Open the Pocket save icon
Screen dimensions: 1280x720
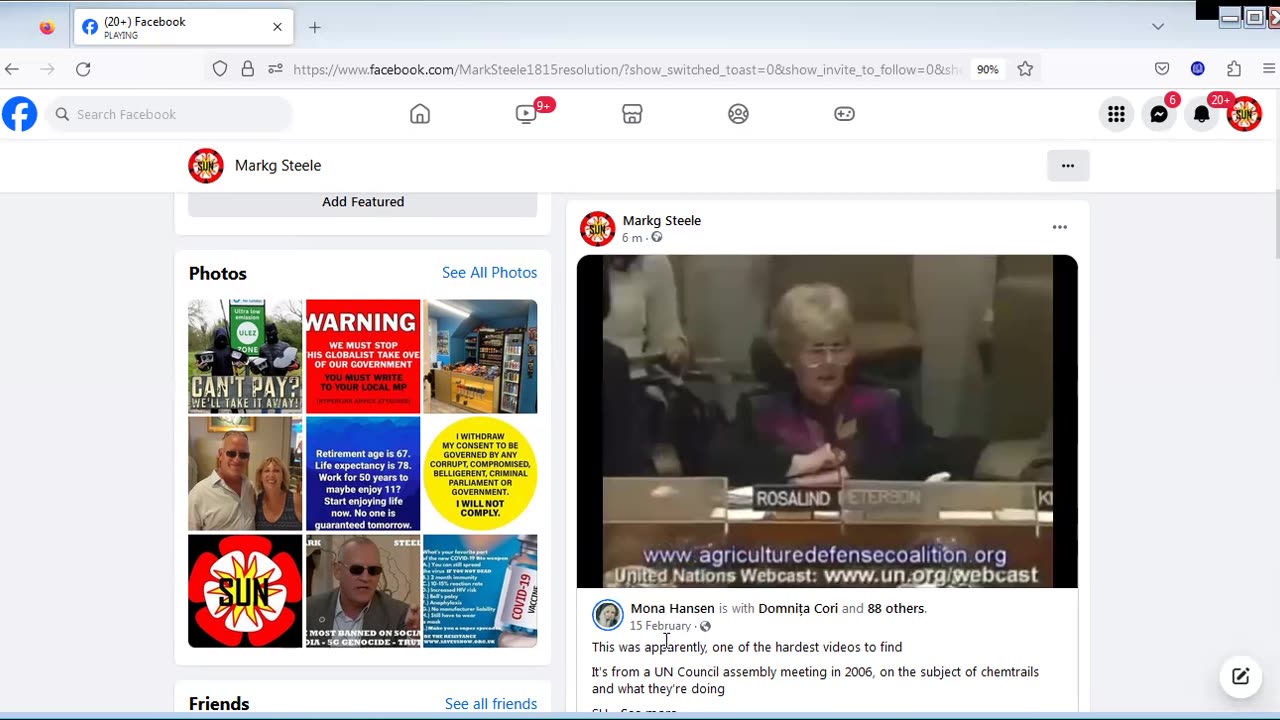click(x=1162, y=69)
